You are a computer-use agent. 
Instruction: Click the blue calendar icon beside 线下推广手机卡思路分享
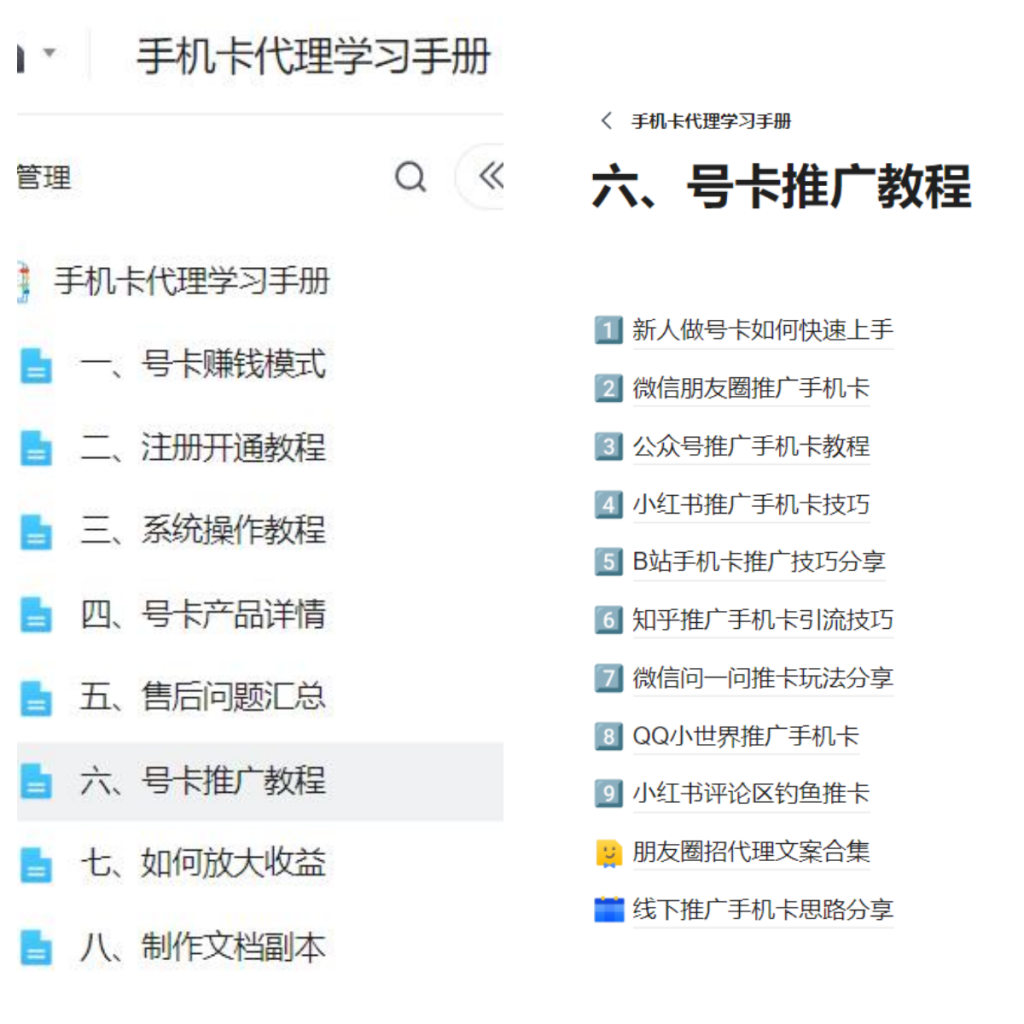[x=608, y=910]
